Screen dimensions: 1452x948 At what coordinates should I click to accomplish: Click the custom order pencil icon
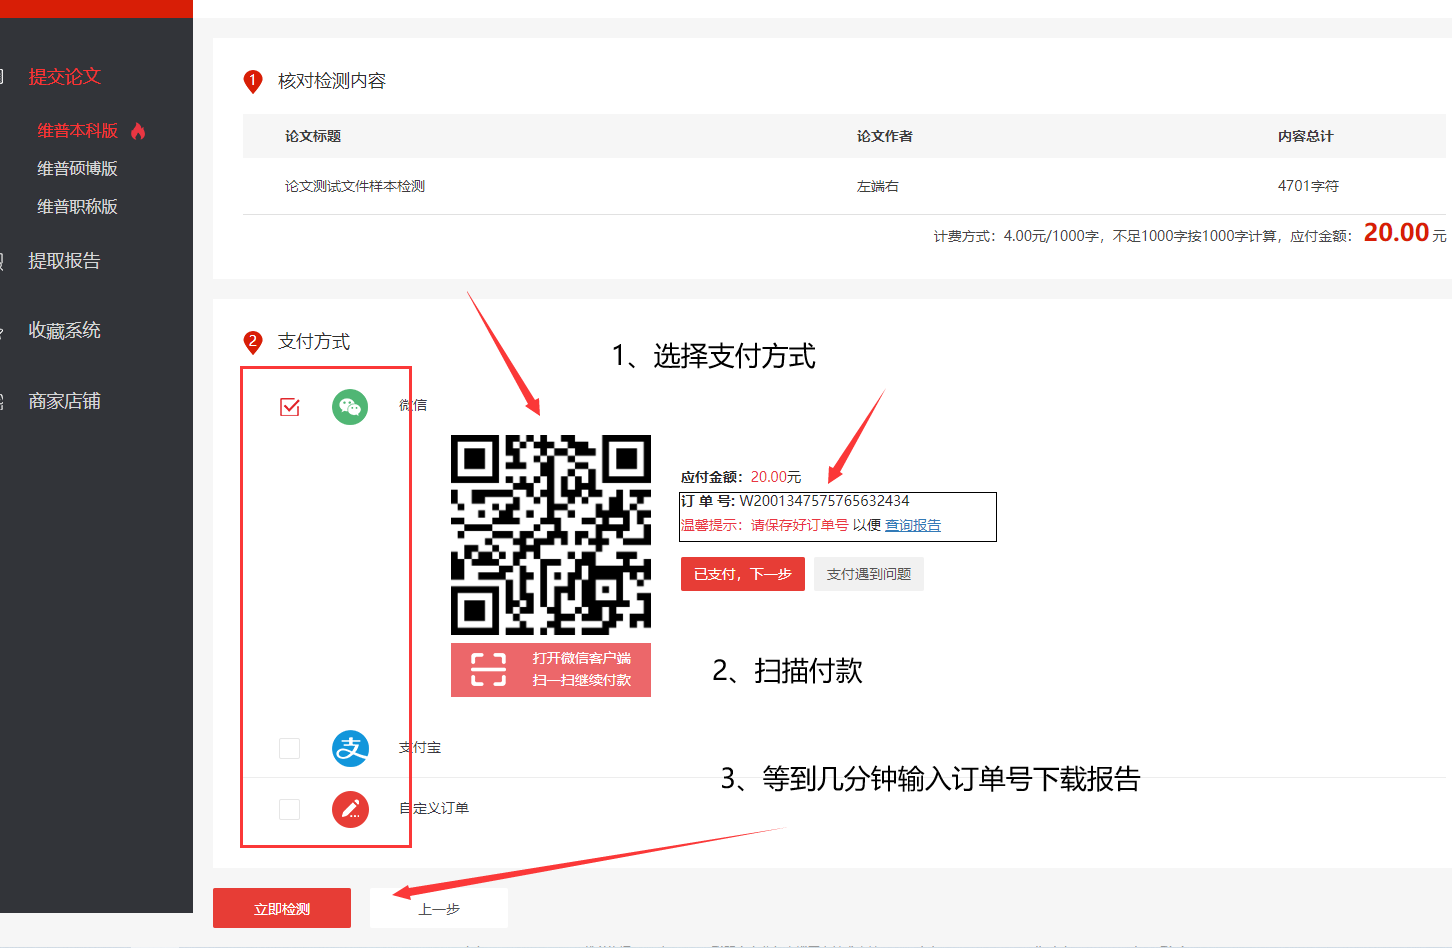click(x=350, y=809)
